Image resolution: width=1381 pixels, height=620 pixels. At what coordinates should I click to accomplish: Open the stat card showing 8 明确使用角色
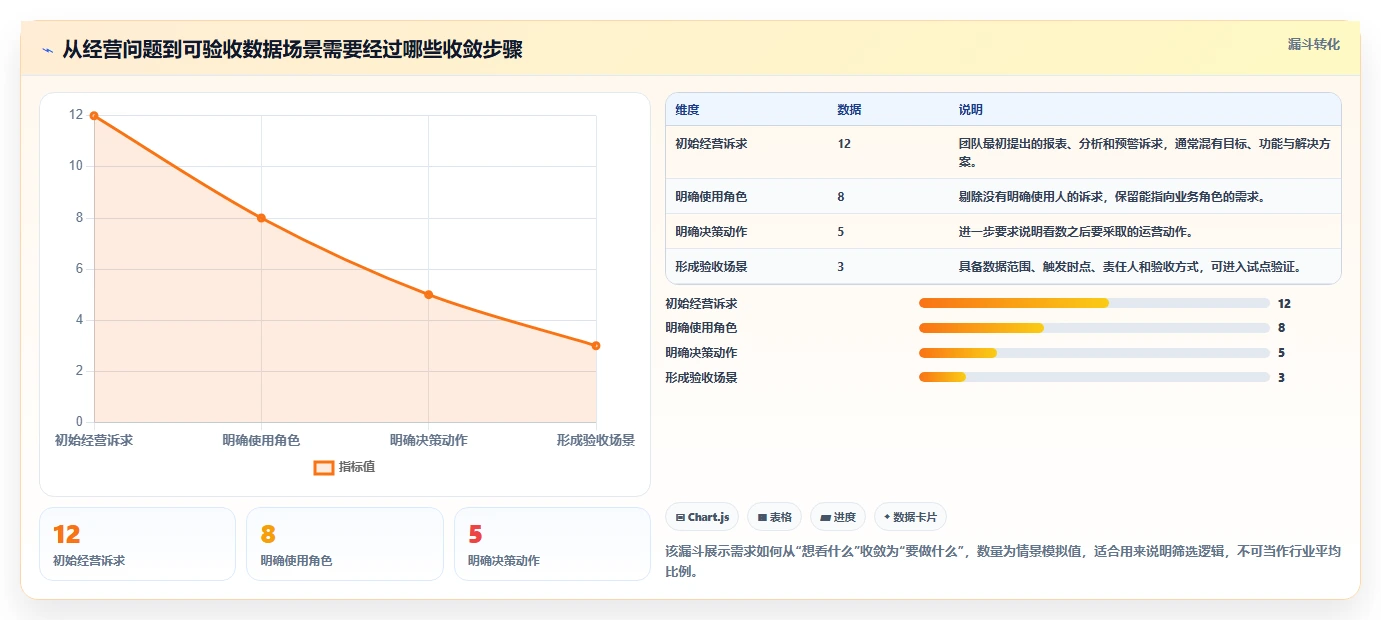pos(344,544)
